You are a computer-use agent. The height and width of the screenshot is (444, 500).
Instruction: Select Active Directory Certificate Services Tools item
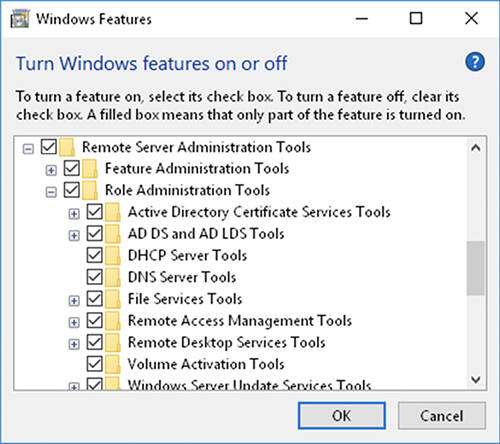pyautogui.click(x=259, y=212)
